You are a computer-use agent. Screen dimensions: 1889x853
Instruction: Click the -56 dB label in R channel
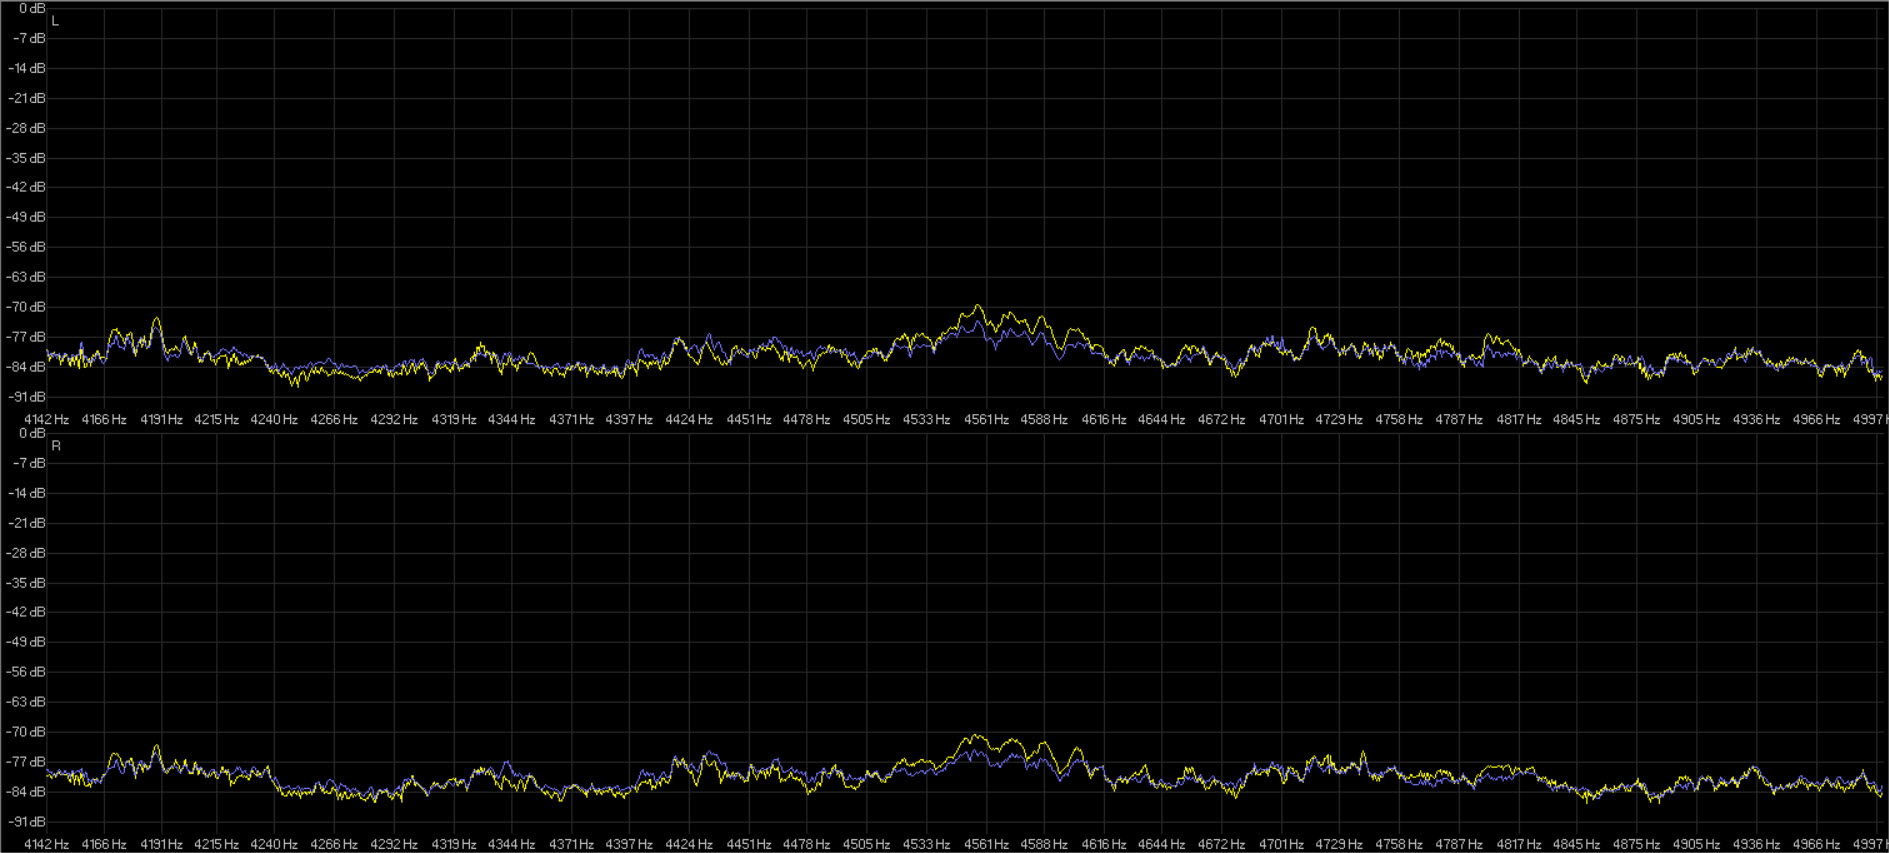coord(27,672)
